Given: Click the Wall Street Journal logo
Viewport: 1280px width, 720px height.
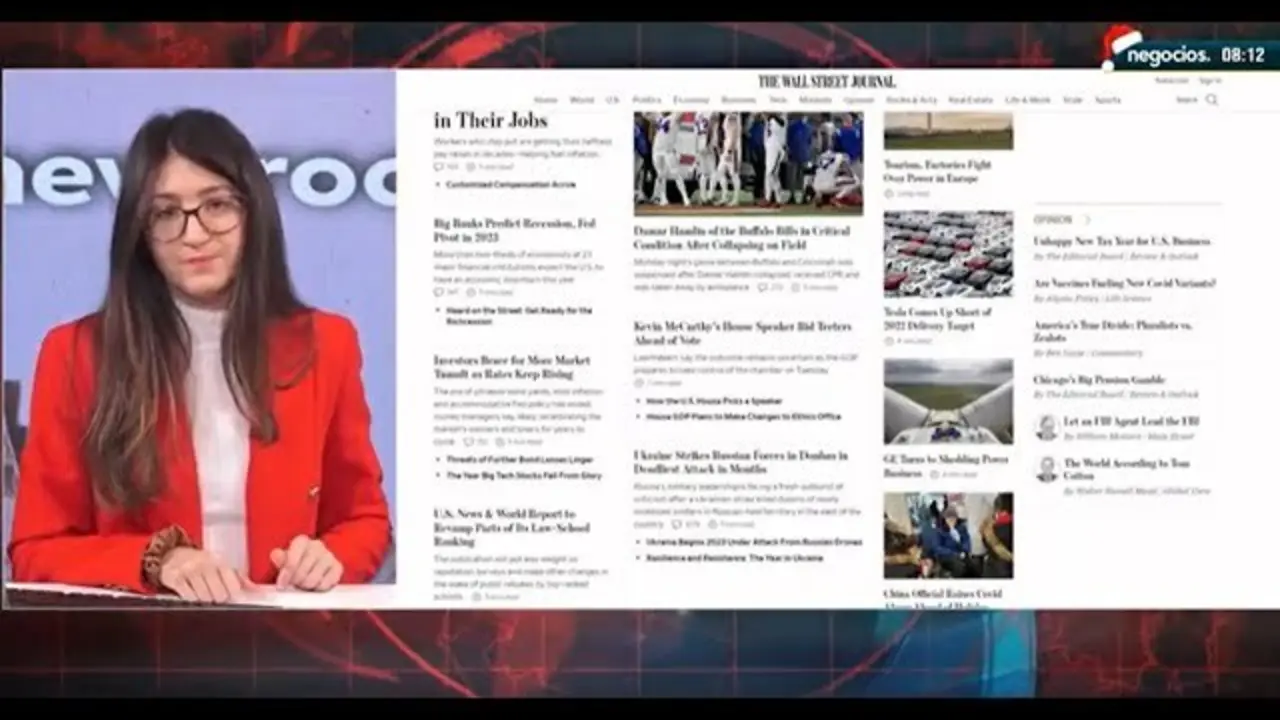Looking at the screenshot, I should (x=826, y=82).
